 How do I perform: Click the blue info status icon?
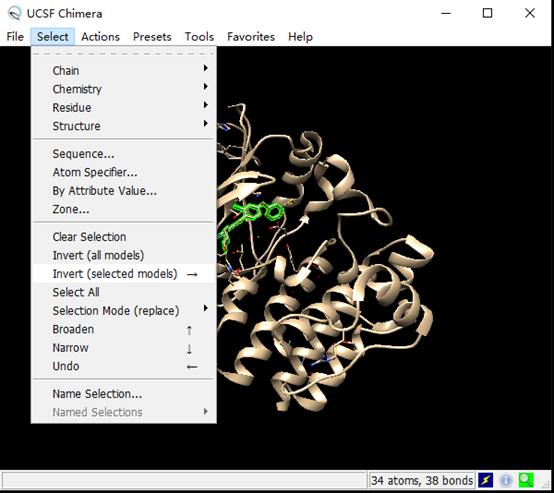[x=506, y=480]
